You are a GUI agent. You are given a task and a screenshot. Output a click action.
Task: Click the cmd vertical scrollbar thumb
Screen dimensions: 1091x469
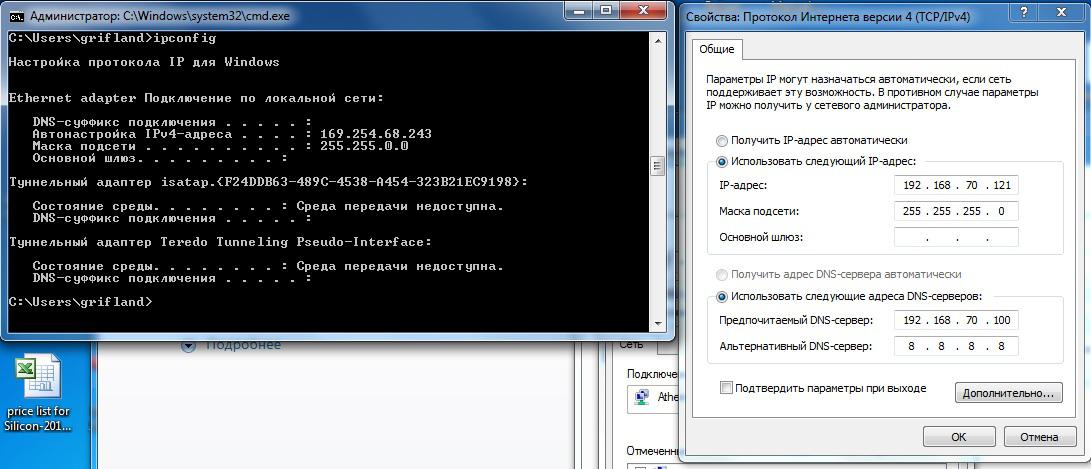point(658,166)
